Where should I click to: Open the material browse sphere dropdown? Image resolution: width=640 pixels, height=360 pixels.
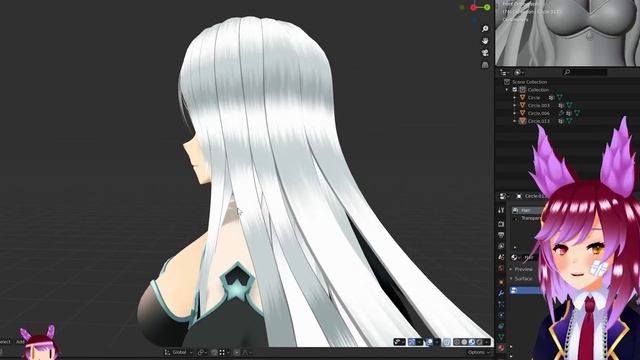[x=516, y=258]
